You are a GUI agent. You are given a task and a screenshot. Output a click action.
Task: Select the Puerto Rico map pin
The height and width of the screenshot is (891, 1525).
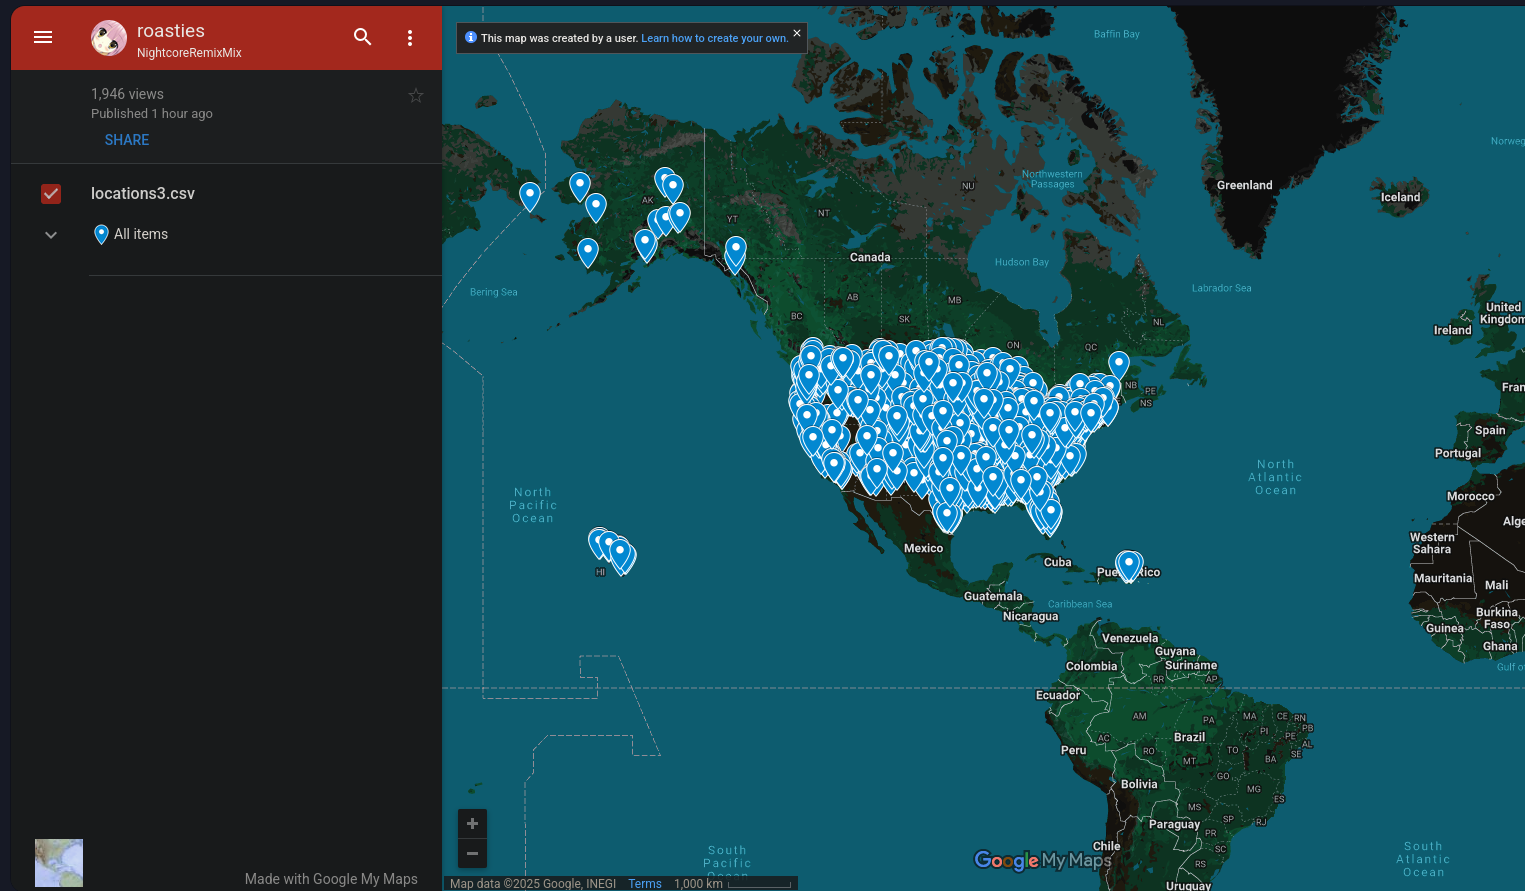pos(1129,566)
